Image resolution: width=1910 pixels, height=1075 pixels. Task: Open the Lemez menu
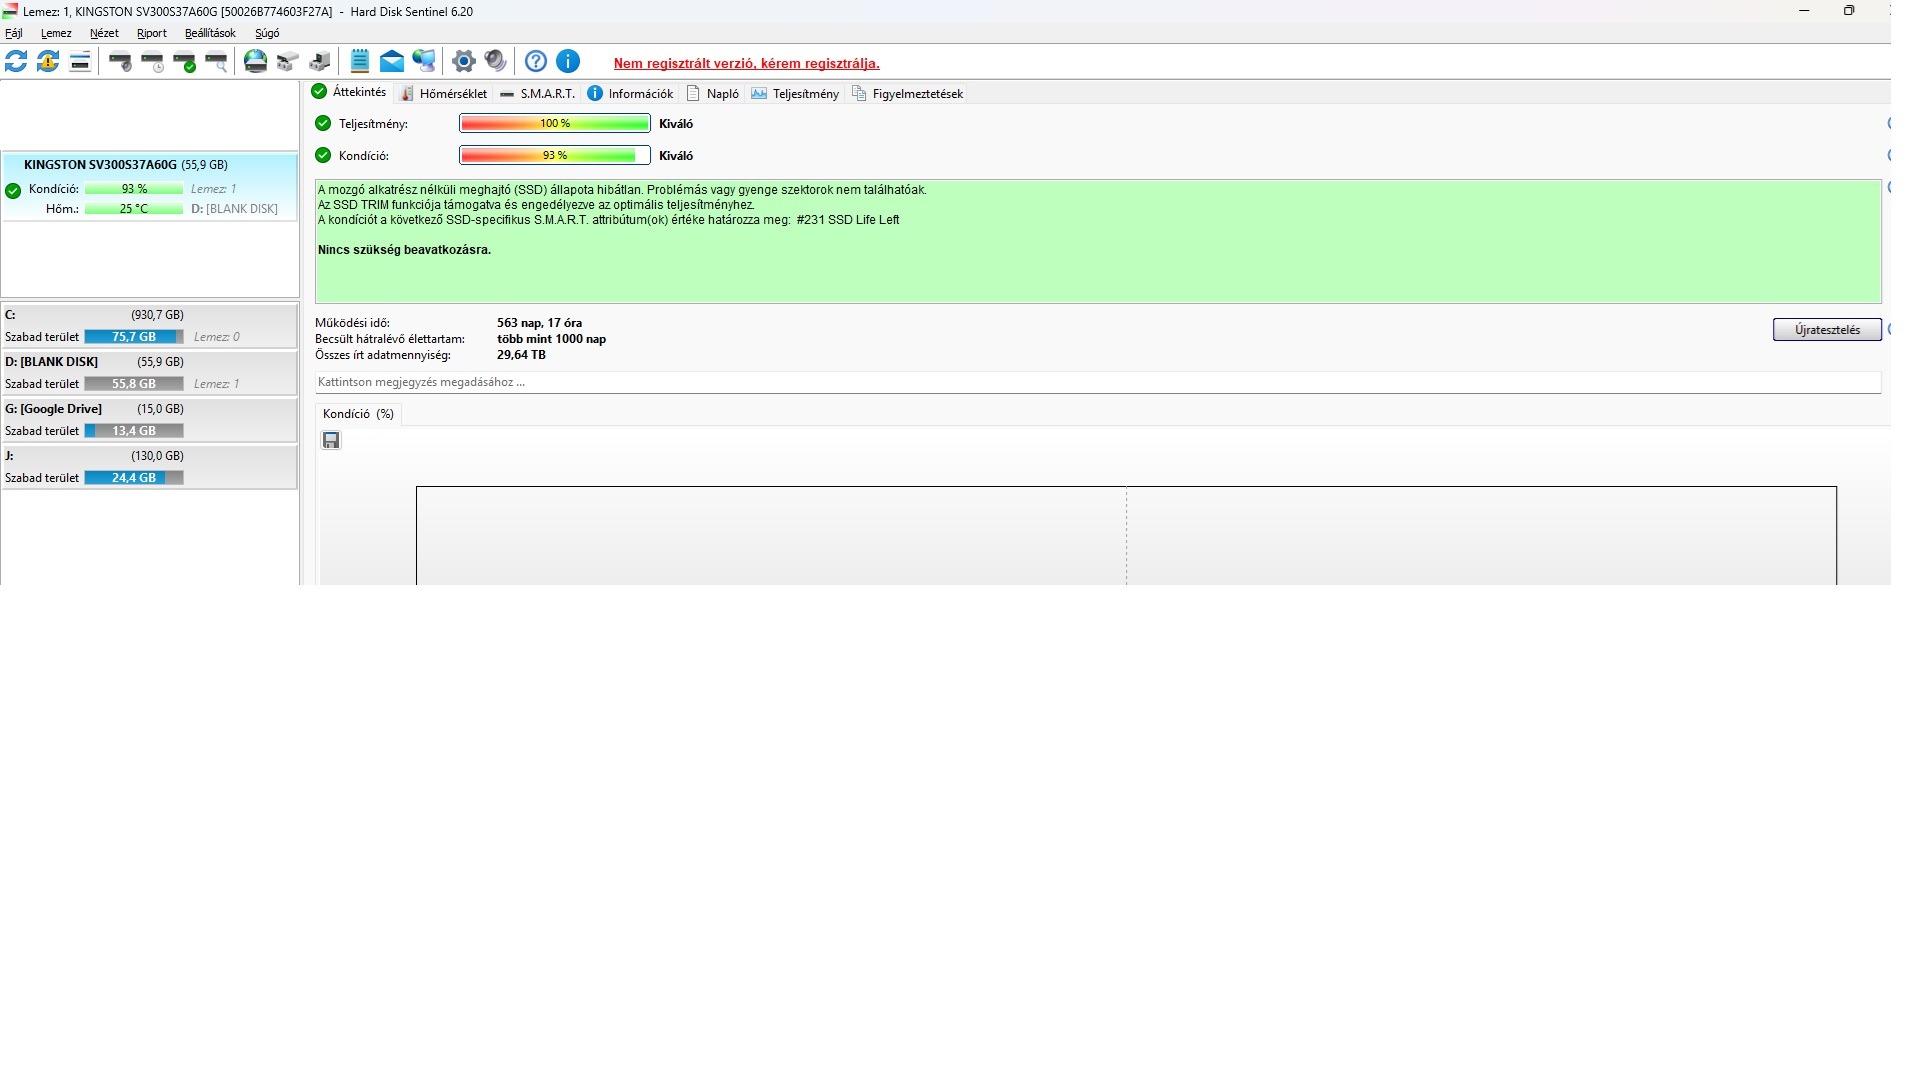56,33
